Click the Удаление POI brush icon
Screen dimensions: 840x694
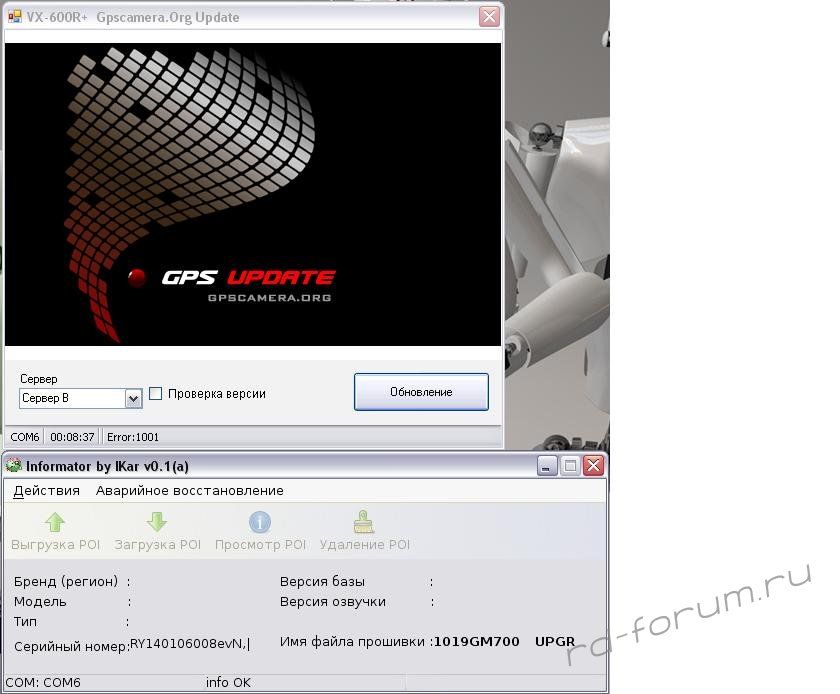(364, 521)
